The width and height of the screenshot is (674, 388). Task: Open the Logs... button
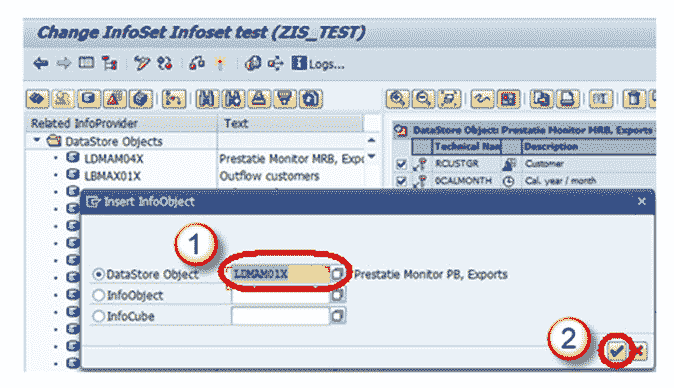pos(318,64)
